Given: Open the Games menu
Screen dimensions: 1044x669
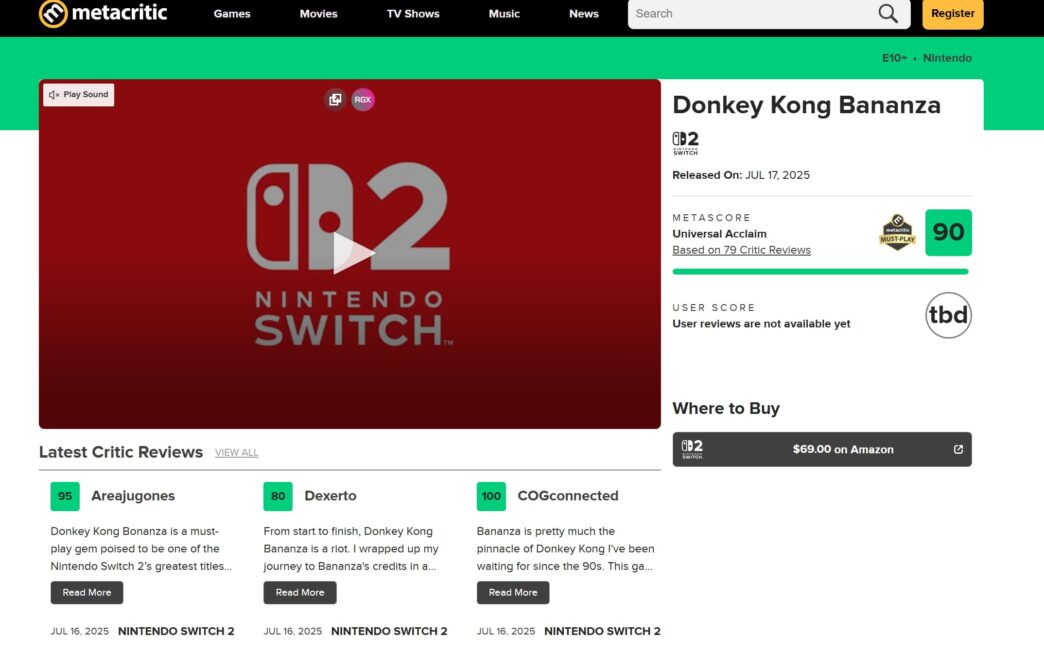Looking at the screenshot, I should click(x=232, y=14).
